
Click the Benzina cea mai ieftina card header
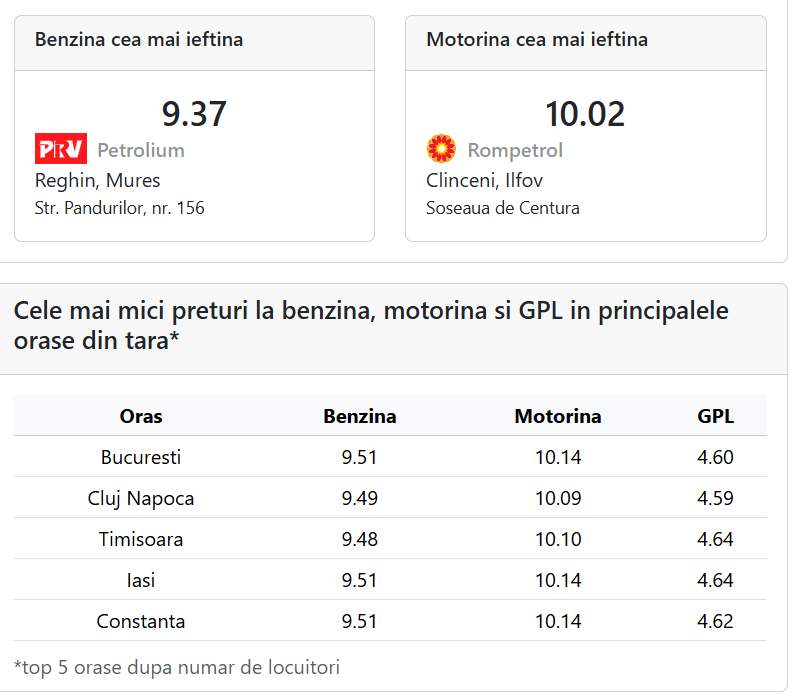(194, 43)
